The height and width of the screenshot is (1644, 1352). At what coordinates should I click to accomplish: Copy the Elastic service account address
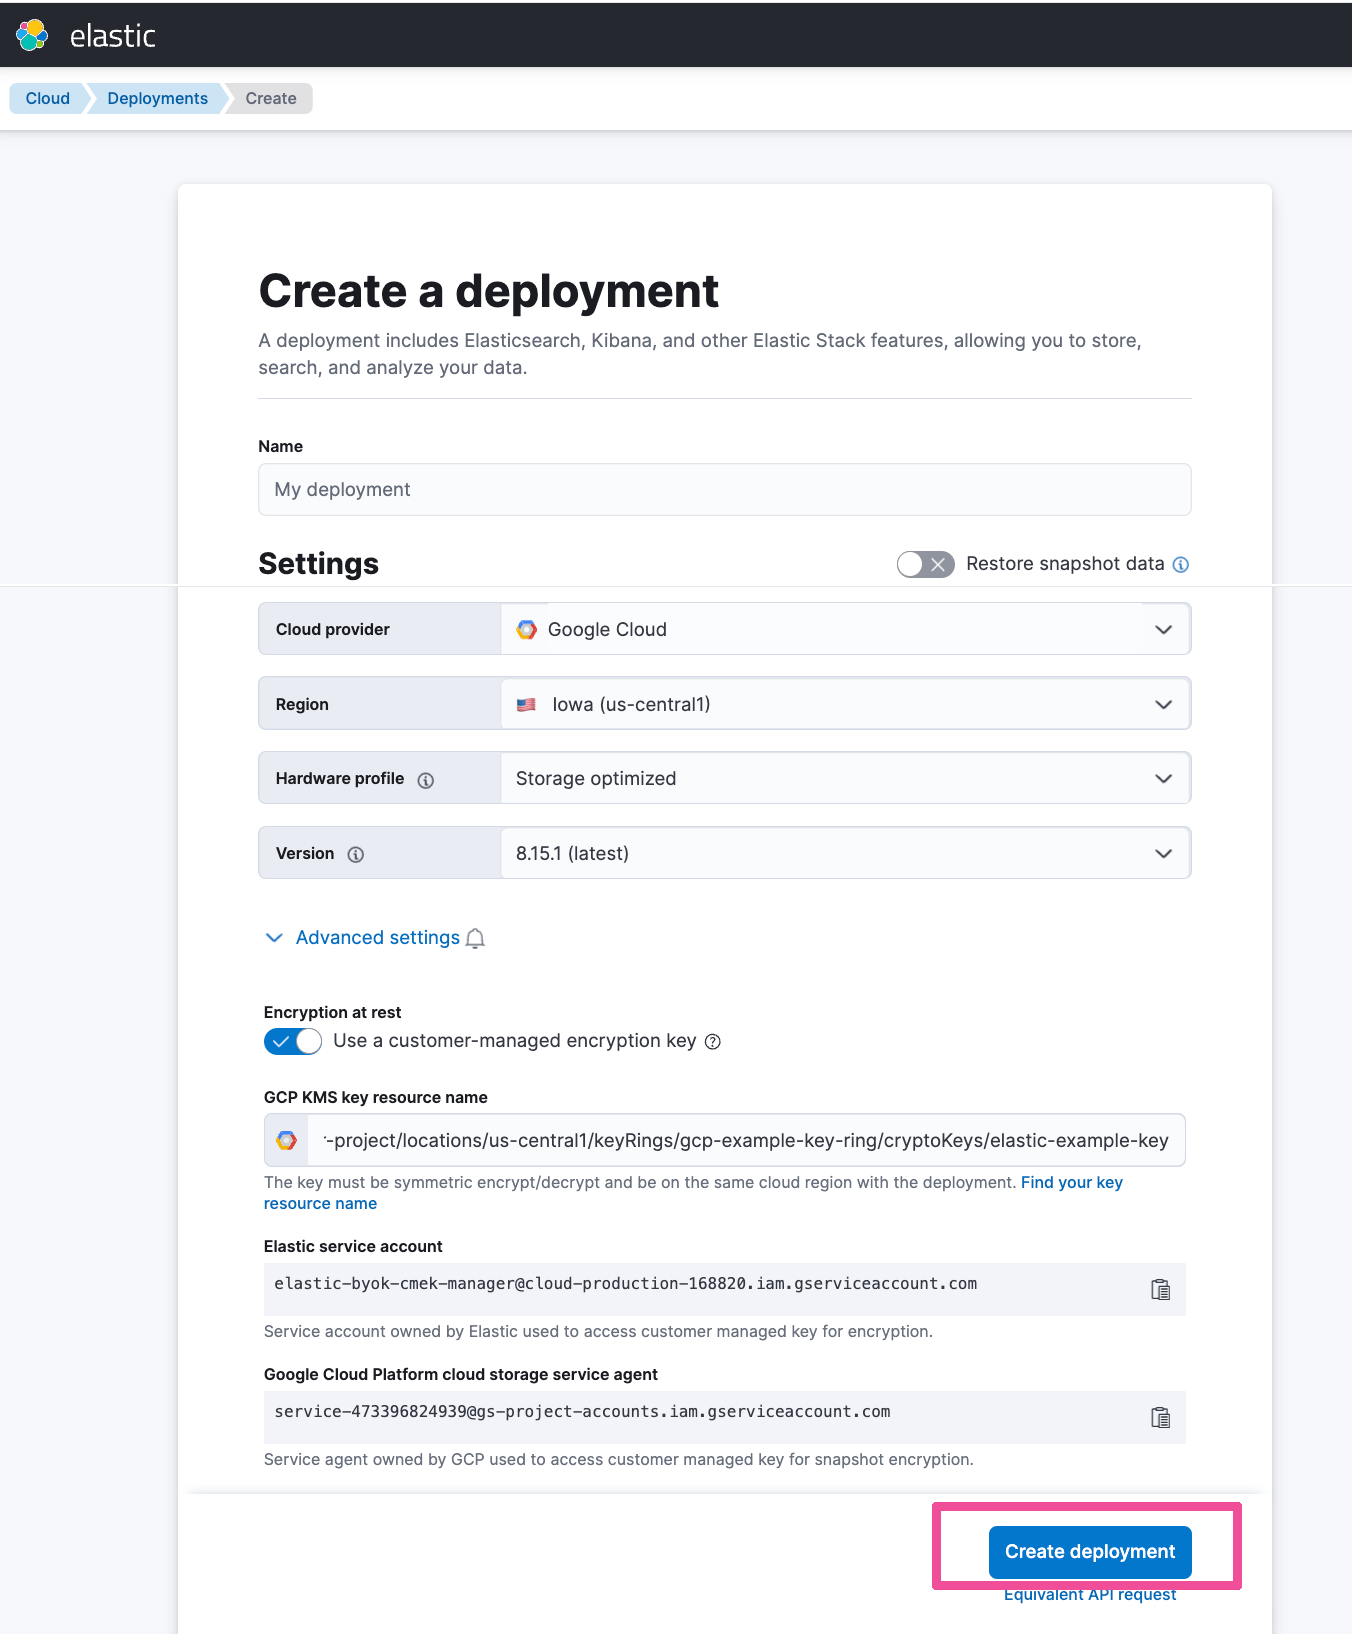(x=1160, y=1290)
